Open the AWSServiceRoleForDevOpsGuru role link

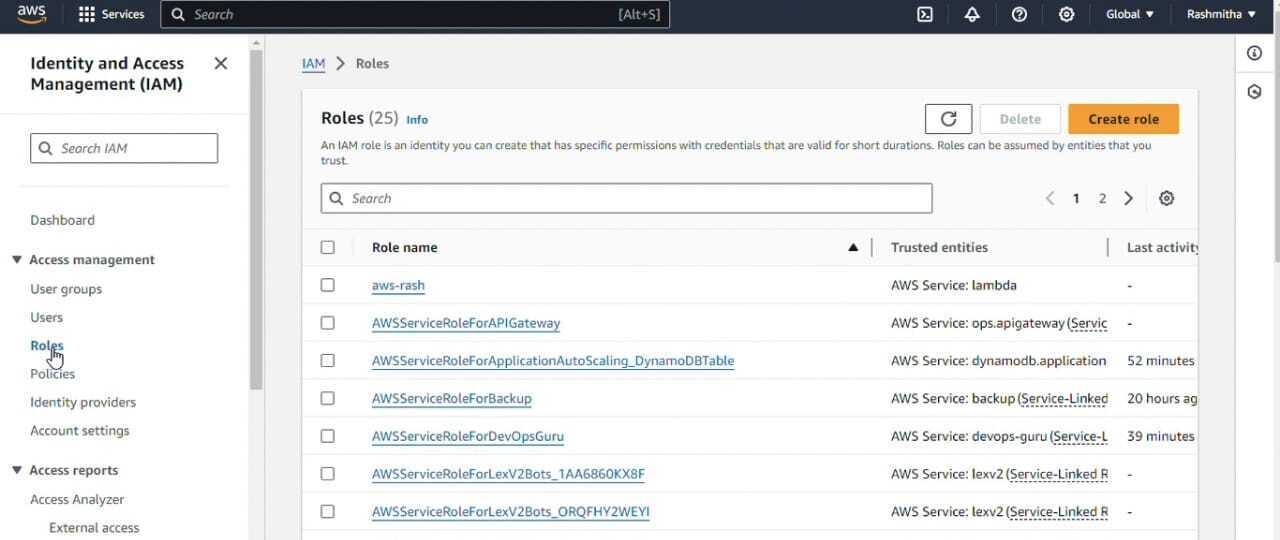pos(467,436)
